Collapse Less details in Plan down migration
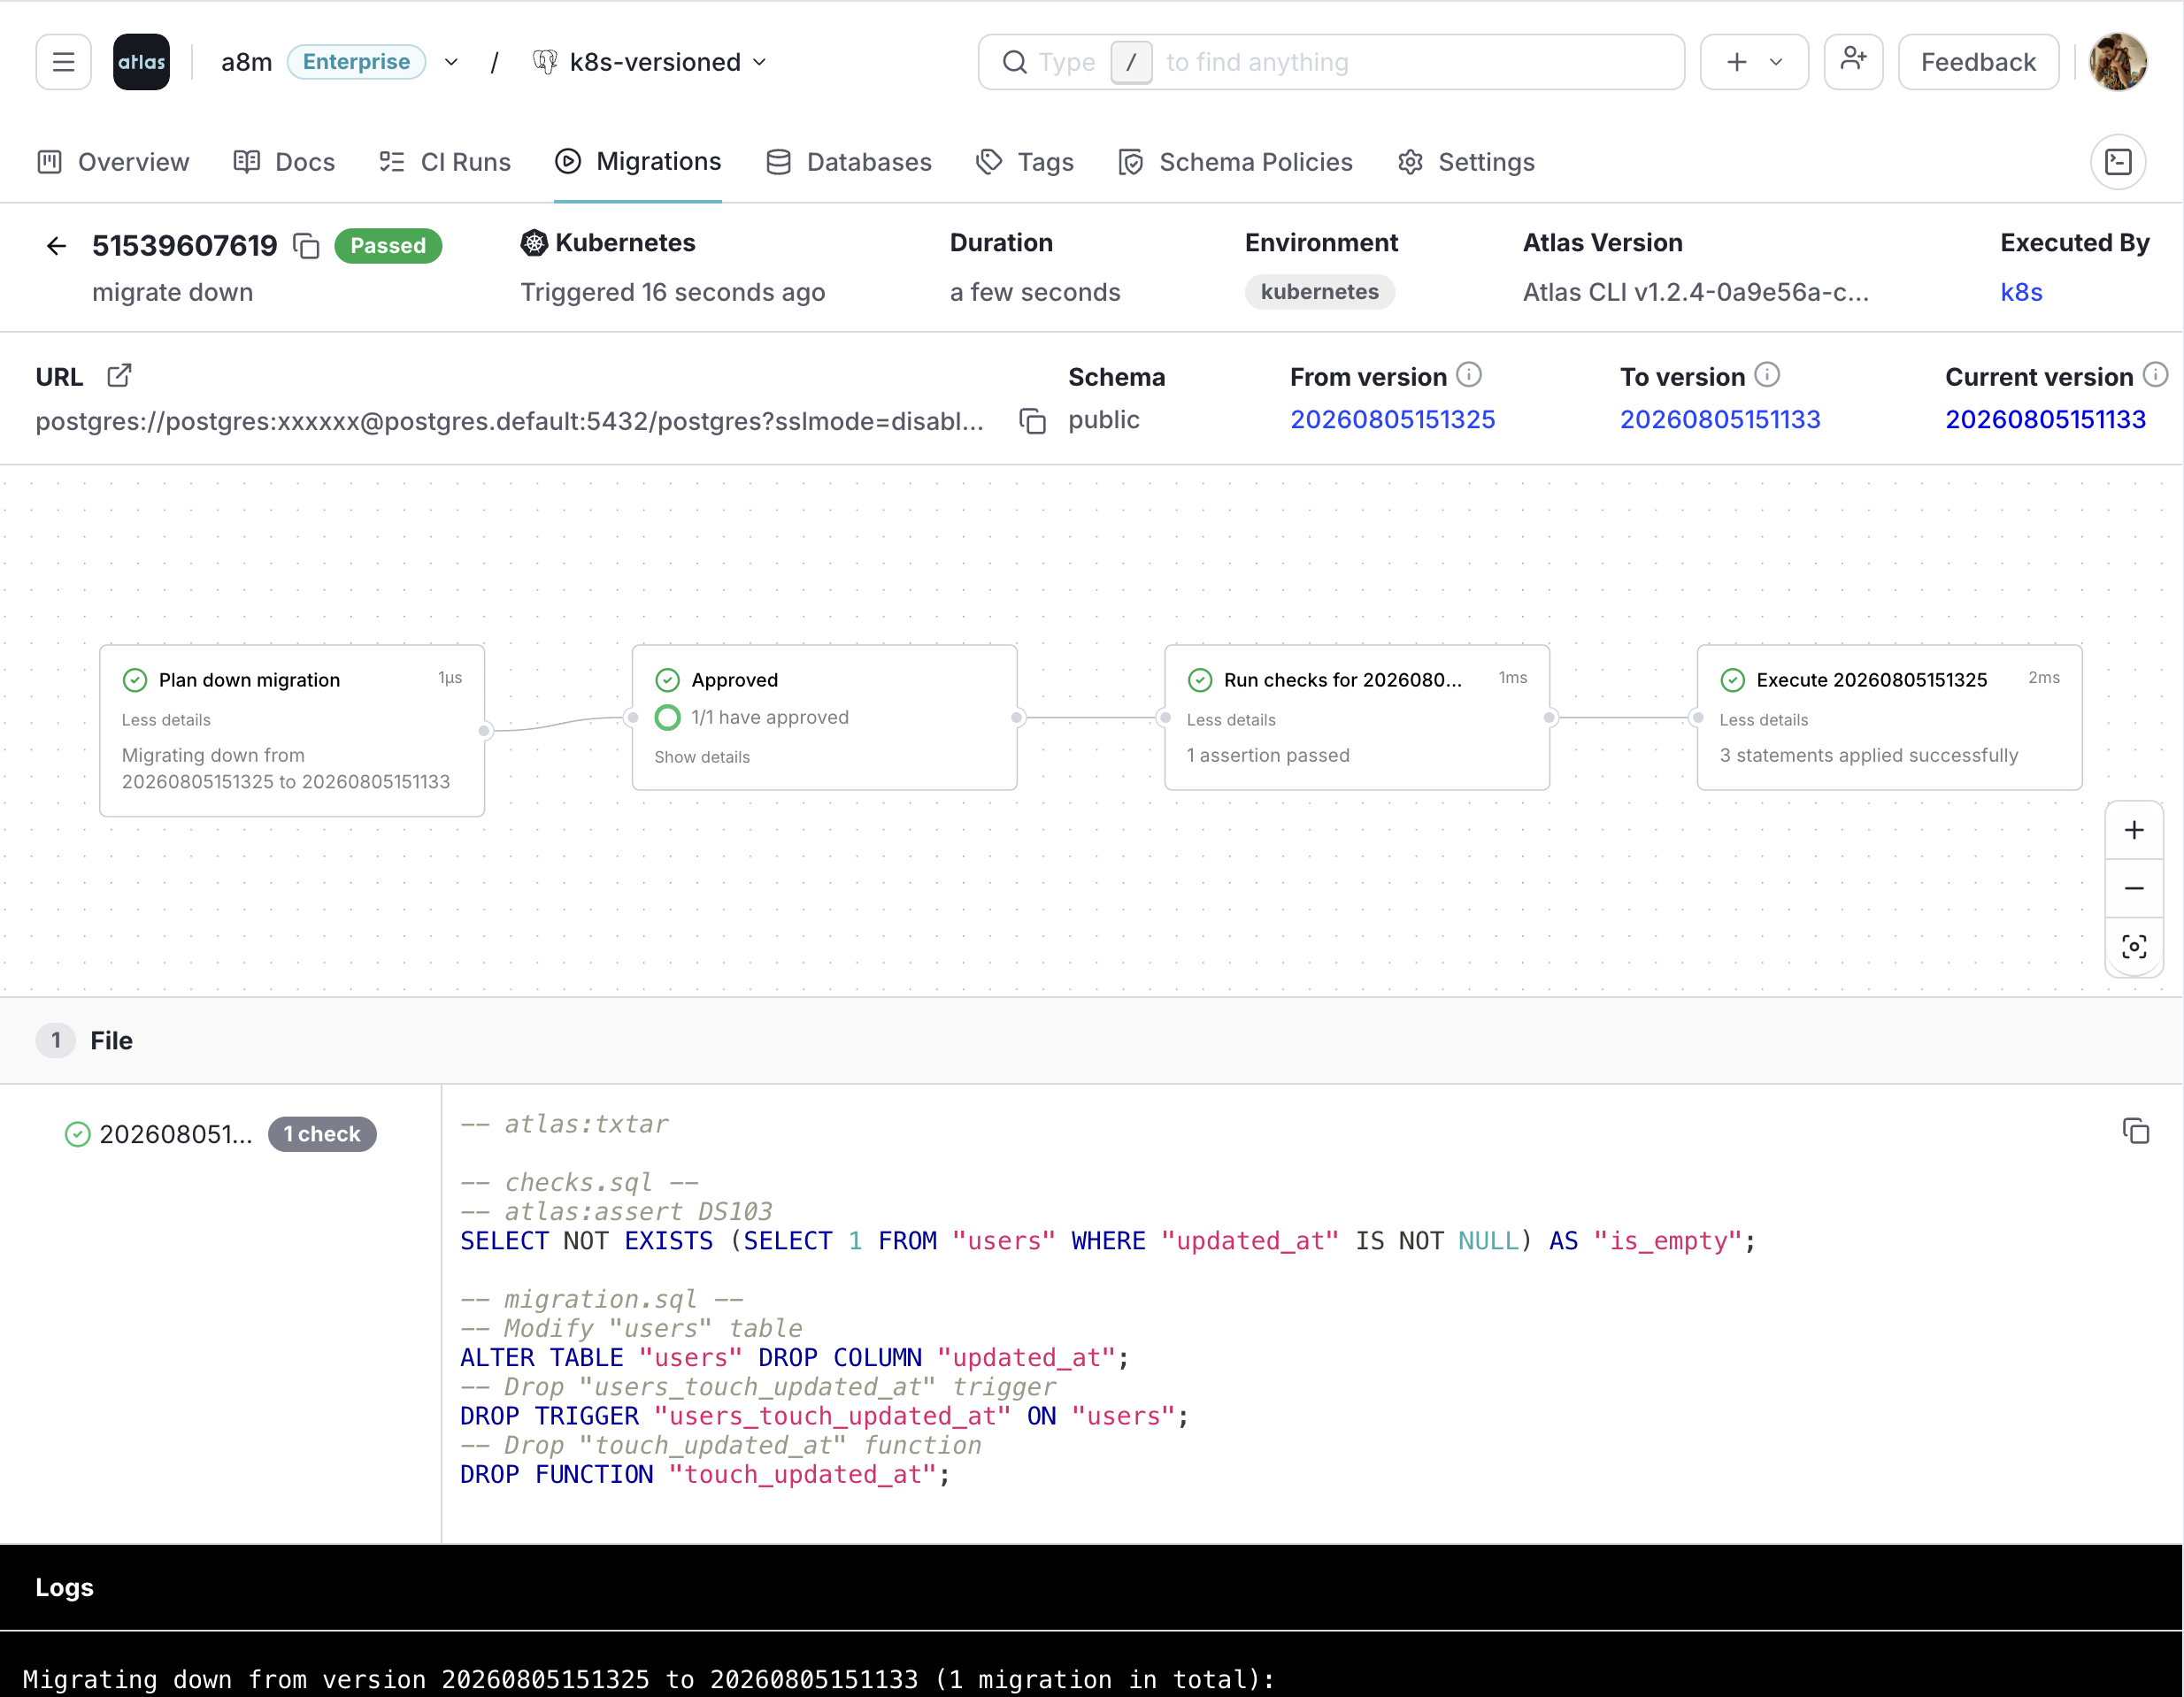The width and height of the screenshot is (2184, 1697). click(x=166, y=720)
